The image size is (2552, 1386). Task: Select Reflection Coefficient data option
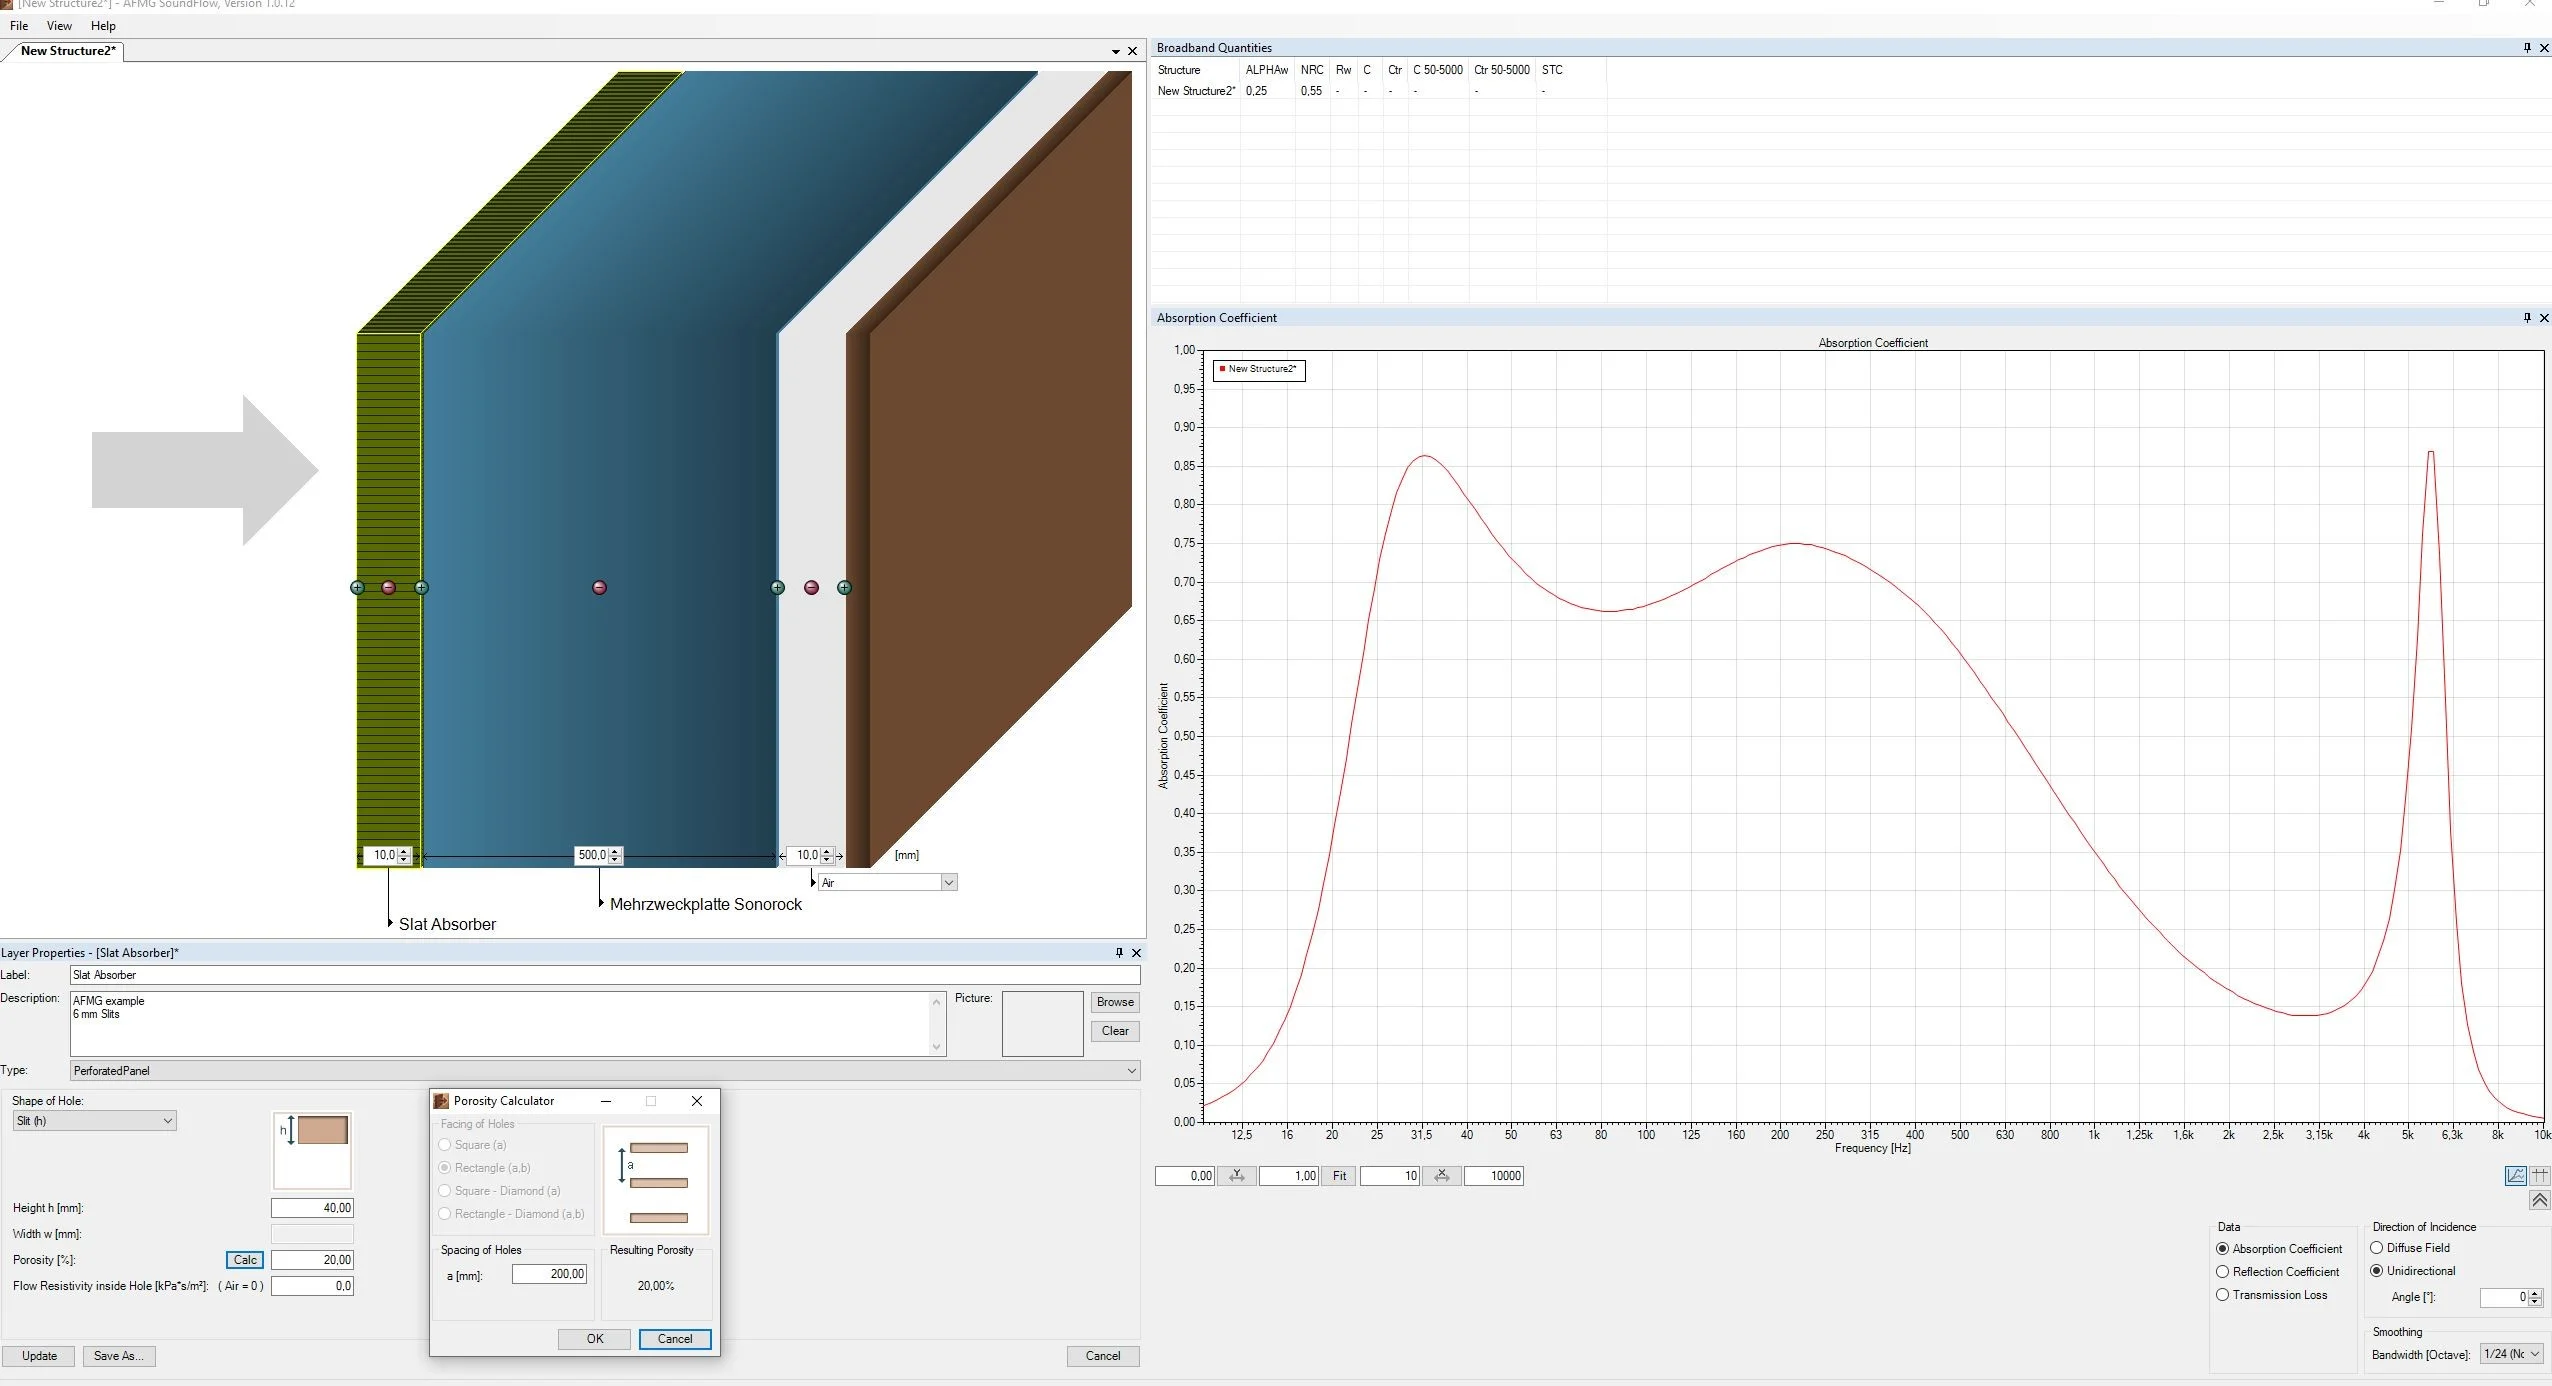(2278, 1272)
